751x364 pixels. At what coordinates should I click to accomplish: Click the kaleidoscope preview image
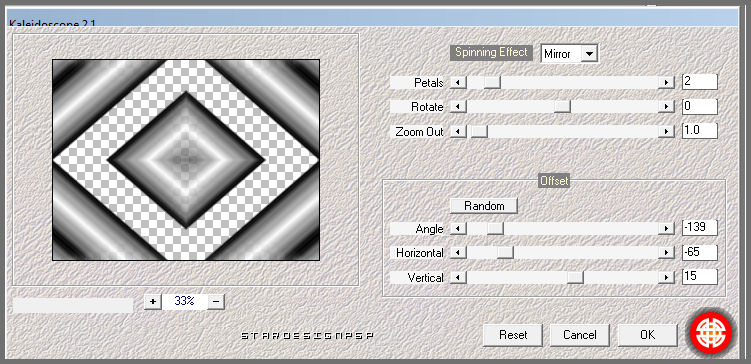coord(186,160)
